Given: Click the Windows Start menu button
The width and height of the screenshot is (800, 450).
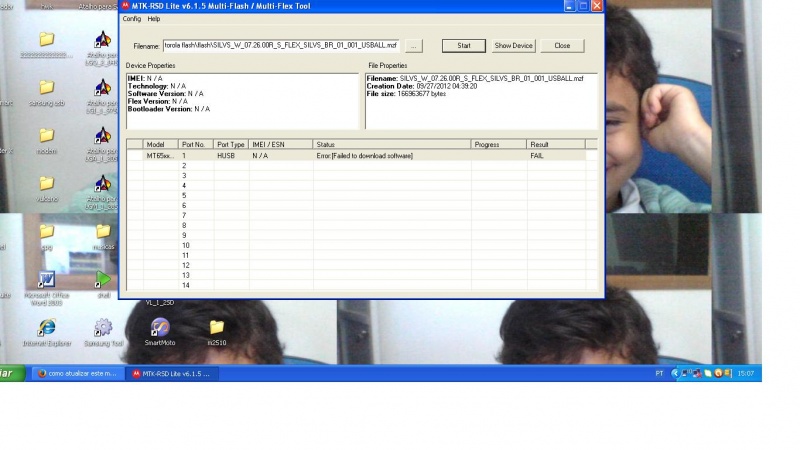Looking at the screenshot, I should (12, 373).
